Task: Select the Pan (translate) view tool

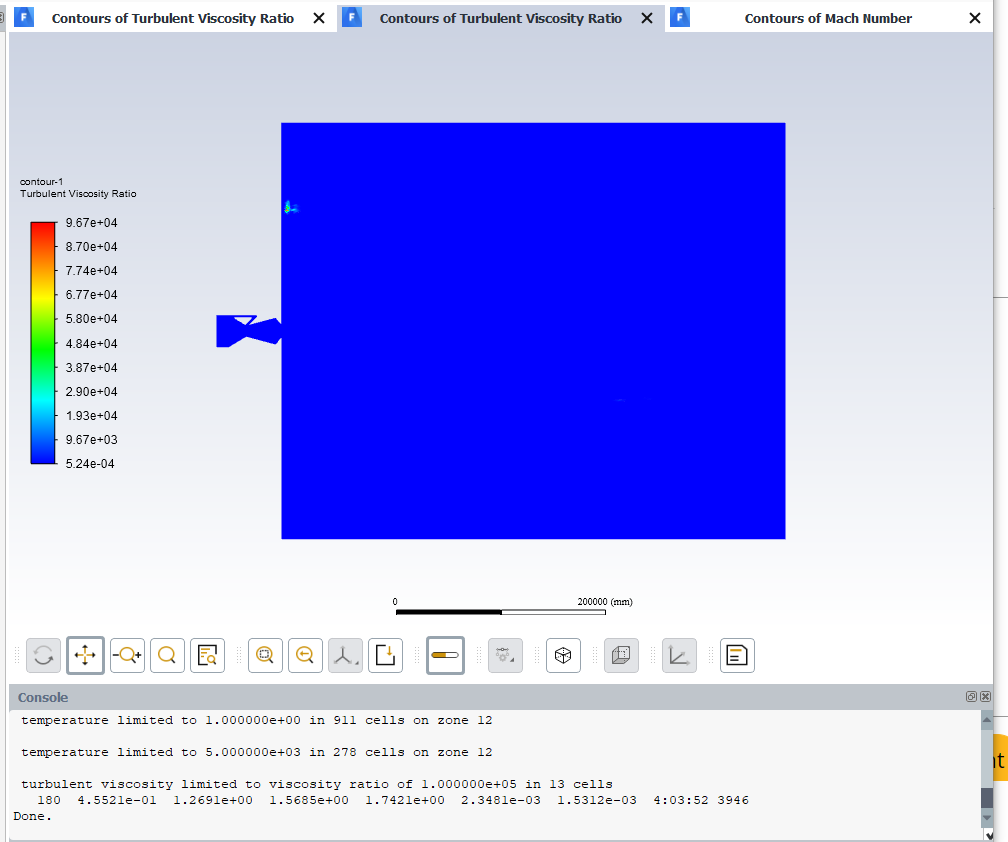Action: pos(86,656)
